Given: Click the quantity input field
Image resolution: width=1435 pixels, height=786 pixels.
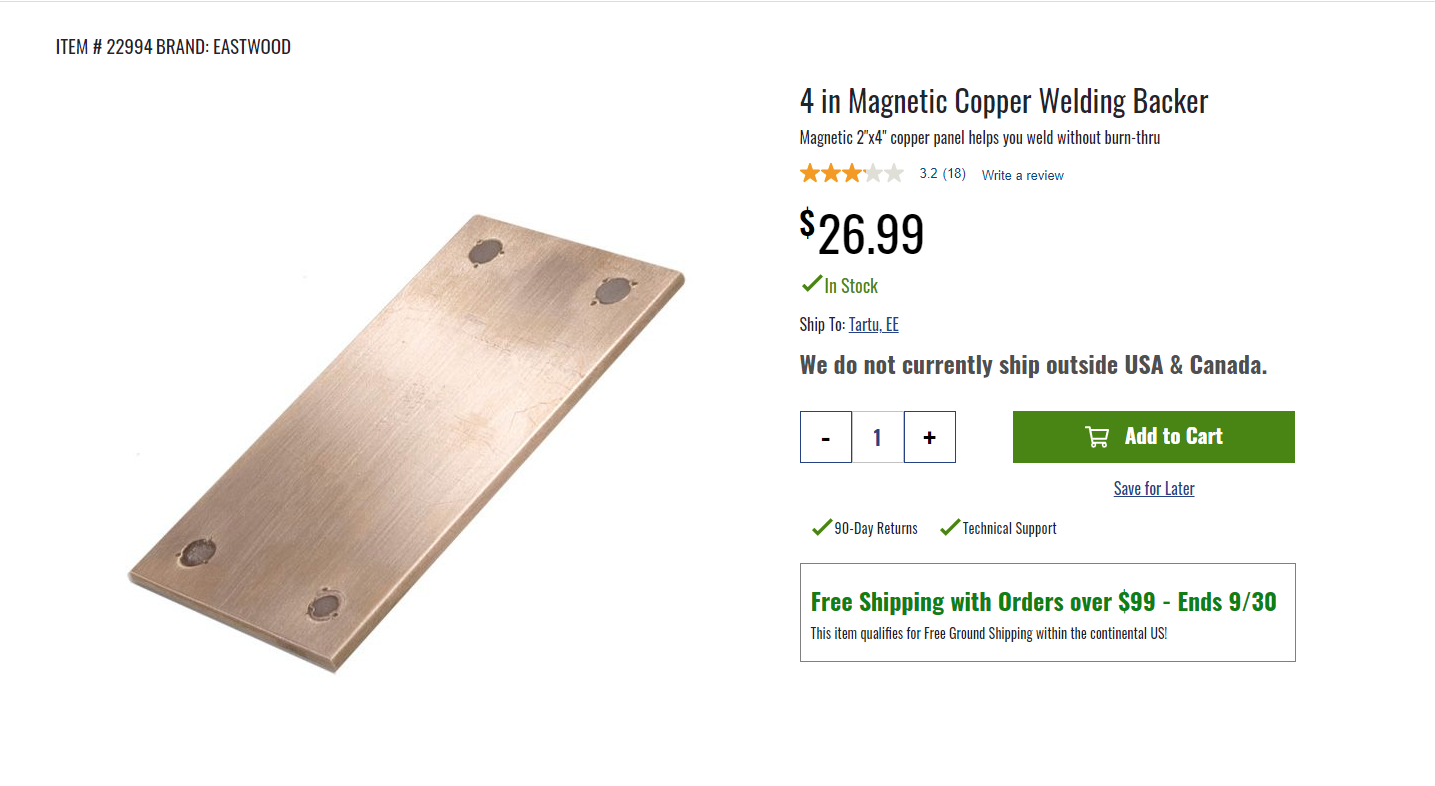Looking at the screenshot, I should coord(878,437).
